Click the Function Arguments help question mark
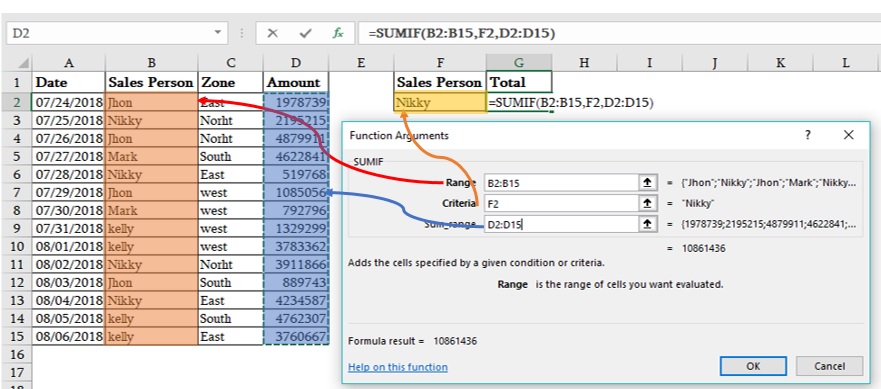The image size is (881, 389). 807,135
